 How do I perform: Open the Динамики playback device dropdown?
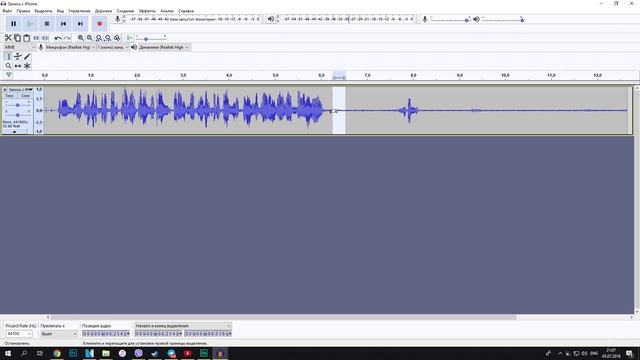164,47
